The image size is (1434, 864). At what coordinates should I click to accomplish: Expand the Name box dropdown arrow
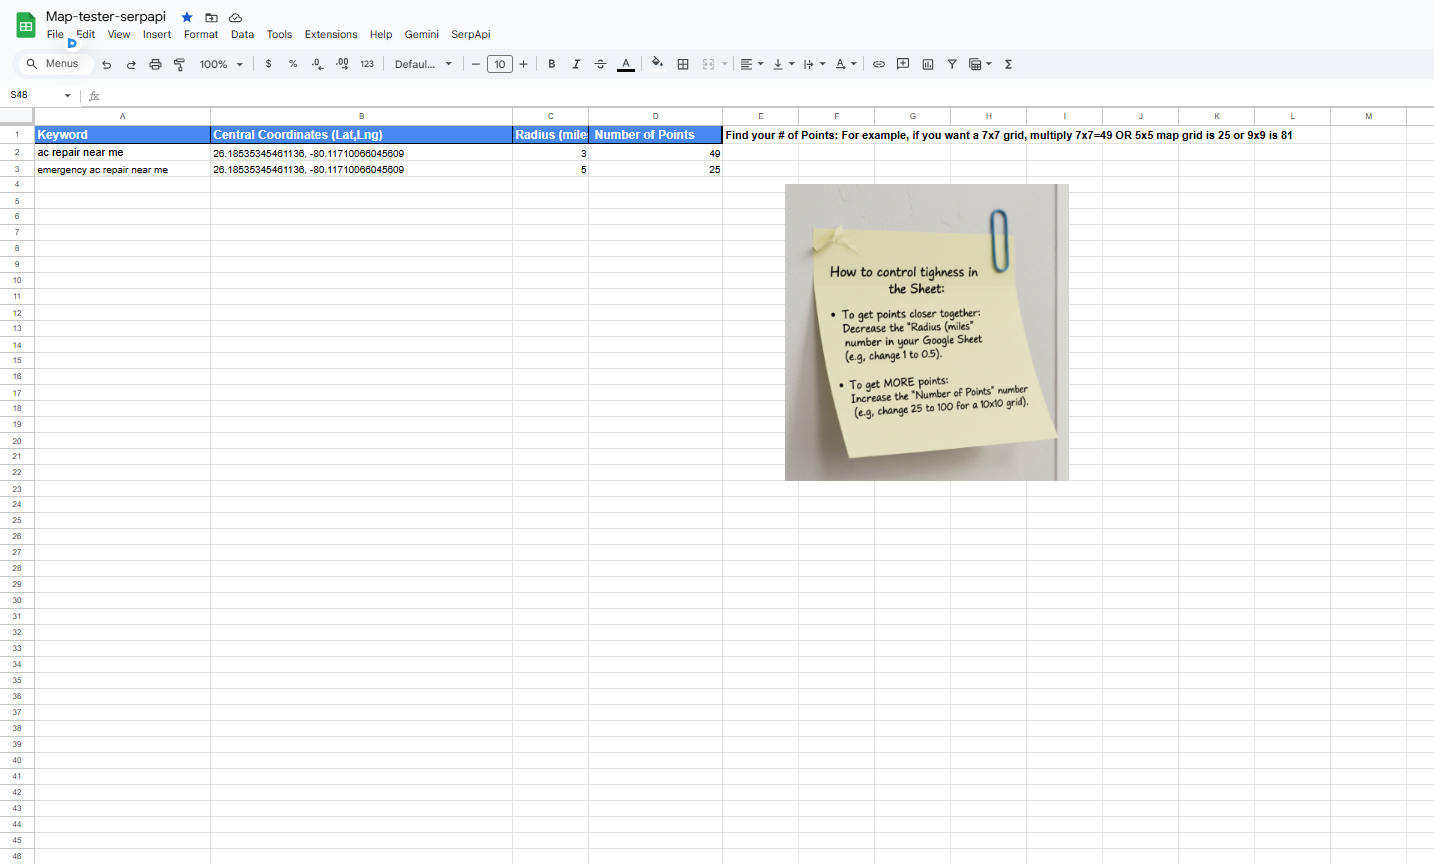click(68, 96)
